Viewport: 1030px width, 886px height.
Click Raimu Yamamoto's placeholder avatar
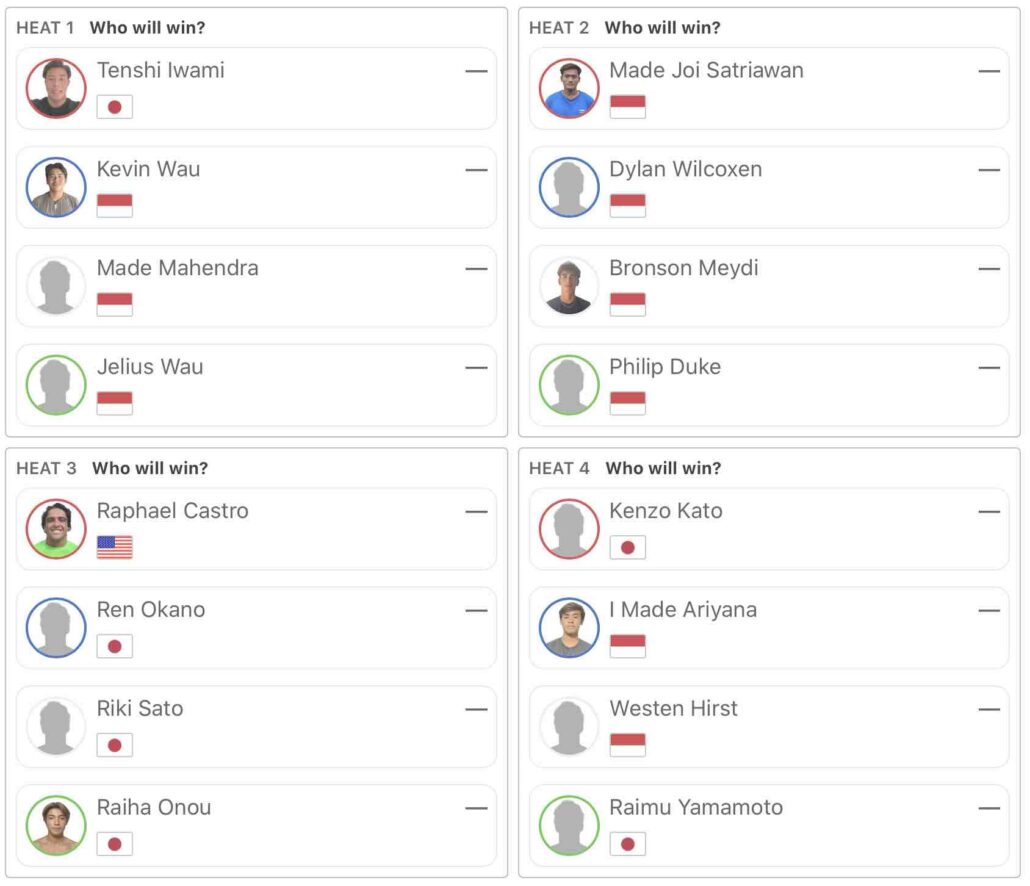click(x=569, y=825)
